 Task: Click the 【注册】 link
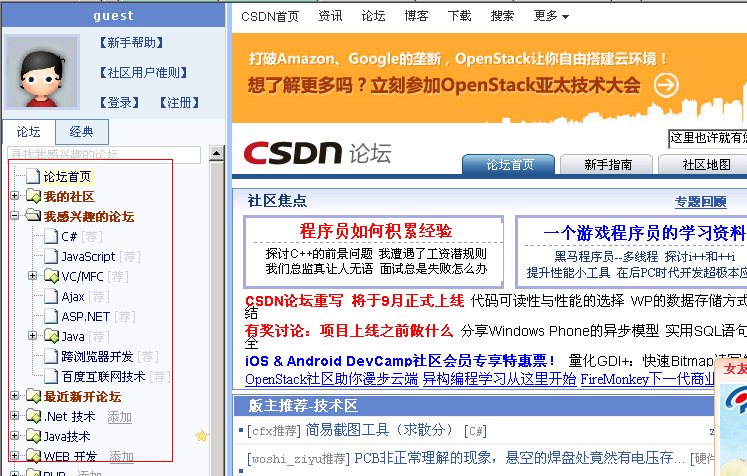tap(179, 102)
